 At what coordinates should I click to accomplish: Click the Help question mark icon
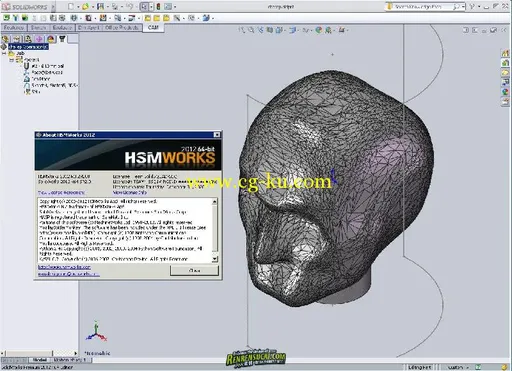click(472, 6)
